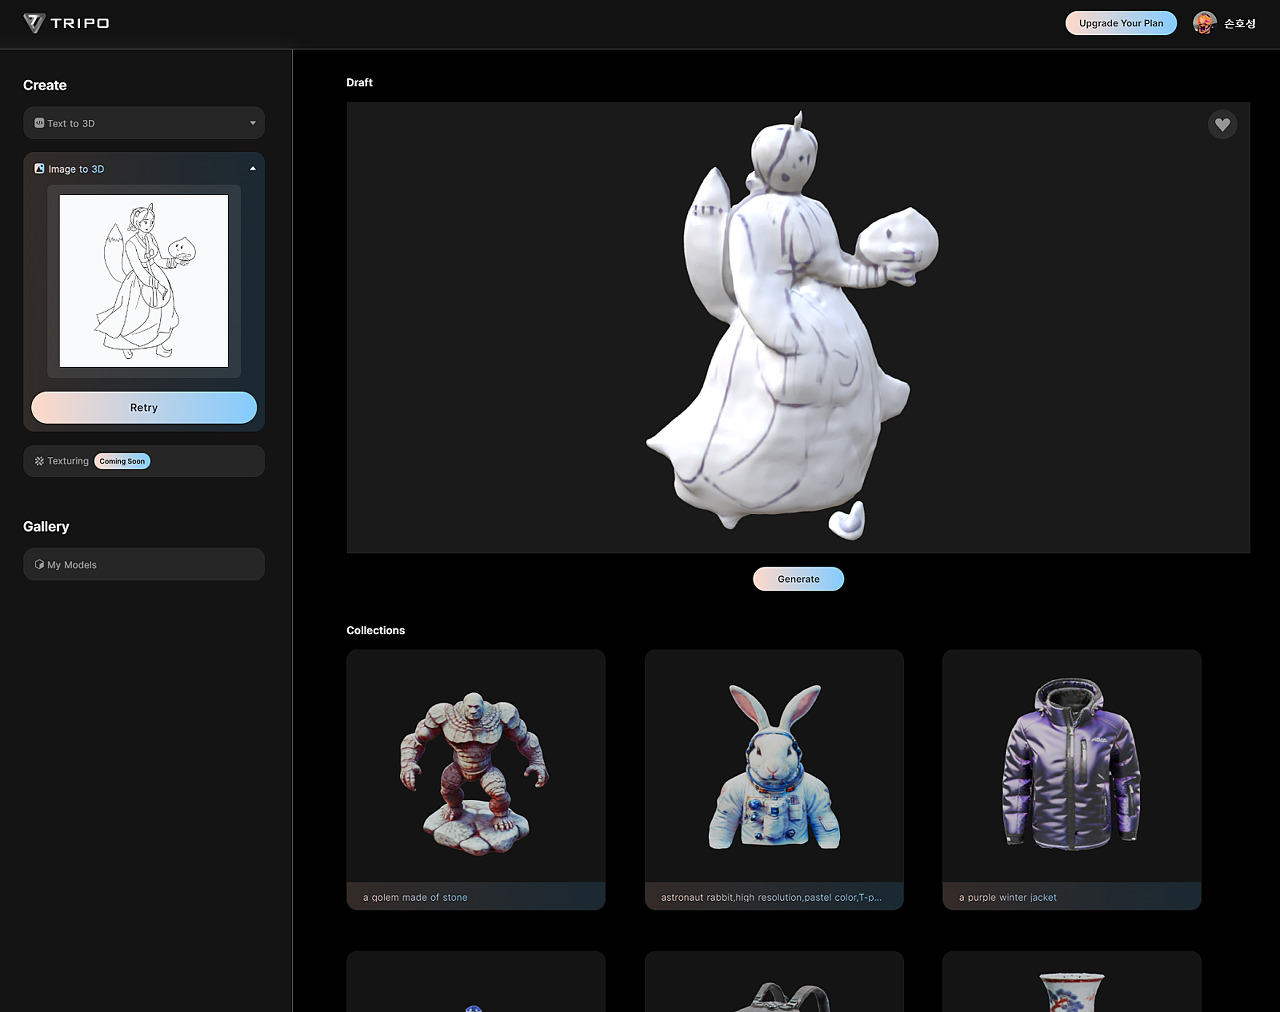Click the Texturing sparkle icon
The width and height of the screenshot is (1280, 1012).
point(39,461)
